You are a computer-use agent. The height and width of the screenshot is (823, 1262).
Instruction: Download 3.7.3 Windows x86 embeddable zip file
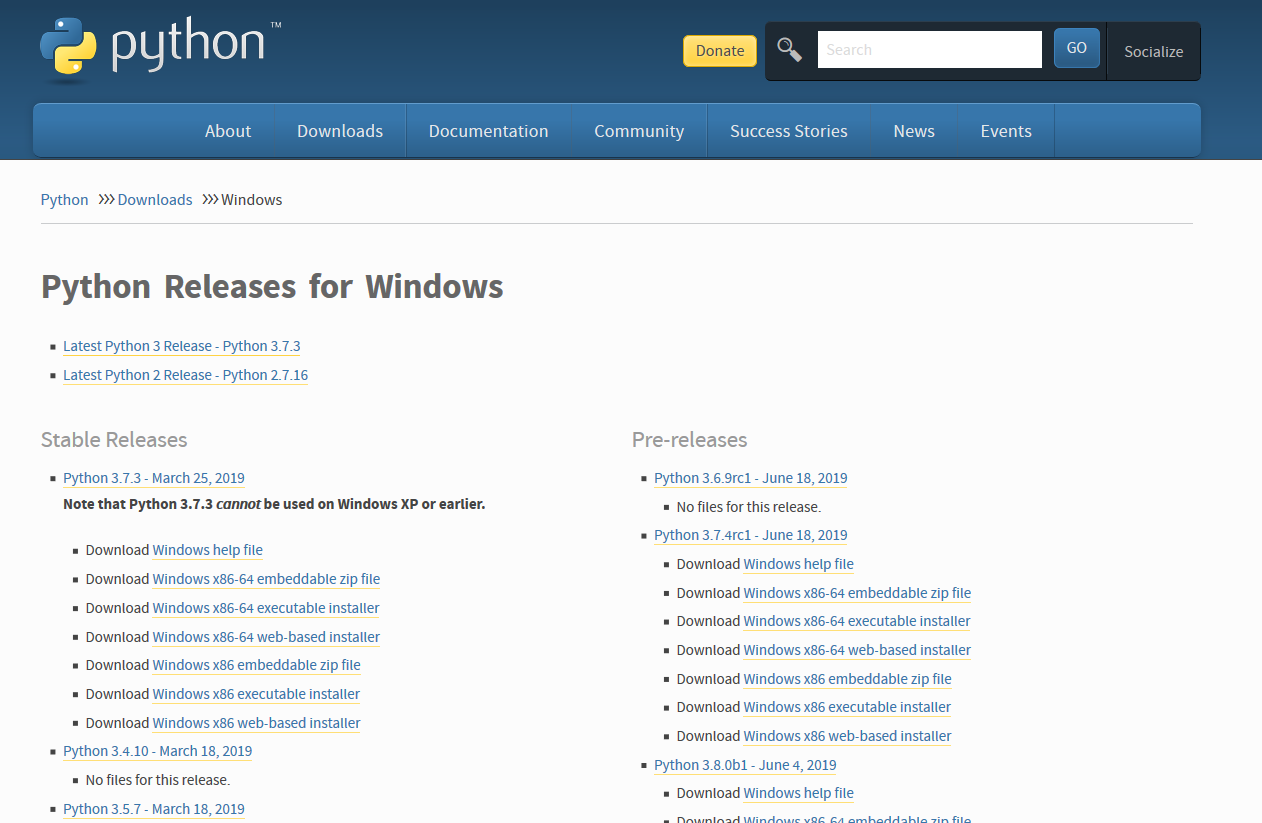tap(257, 665)
